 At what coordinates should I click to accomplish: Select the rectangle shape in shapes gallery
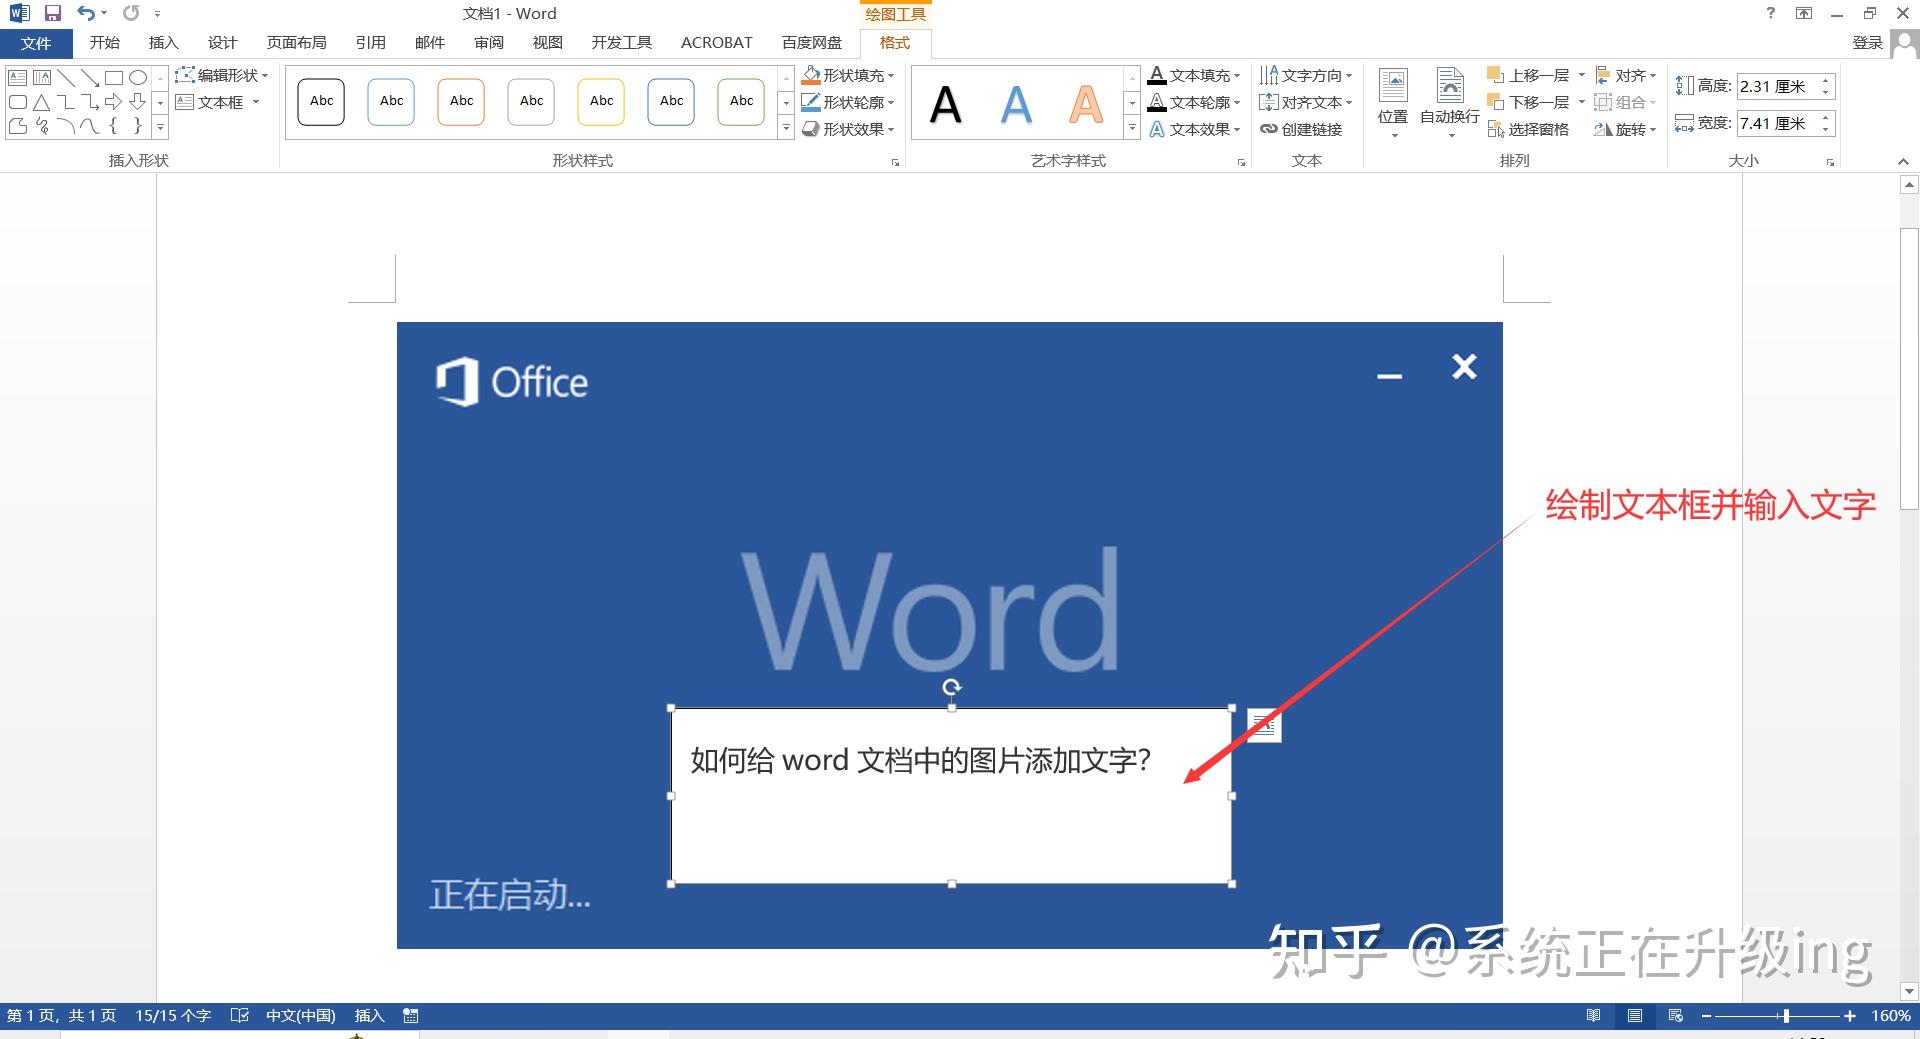coord(114,77)
